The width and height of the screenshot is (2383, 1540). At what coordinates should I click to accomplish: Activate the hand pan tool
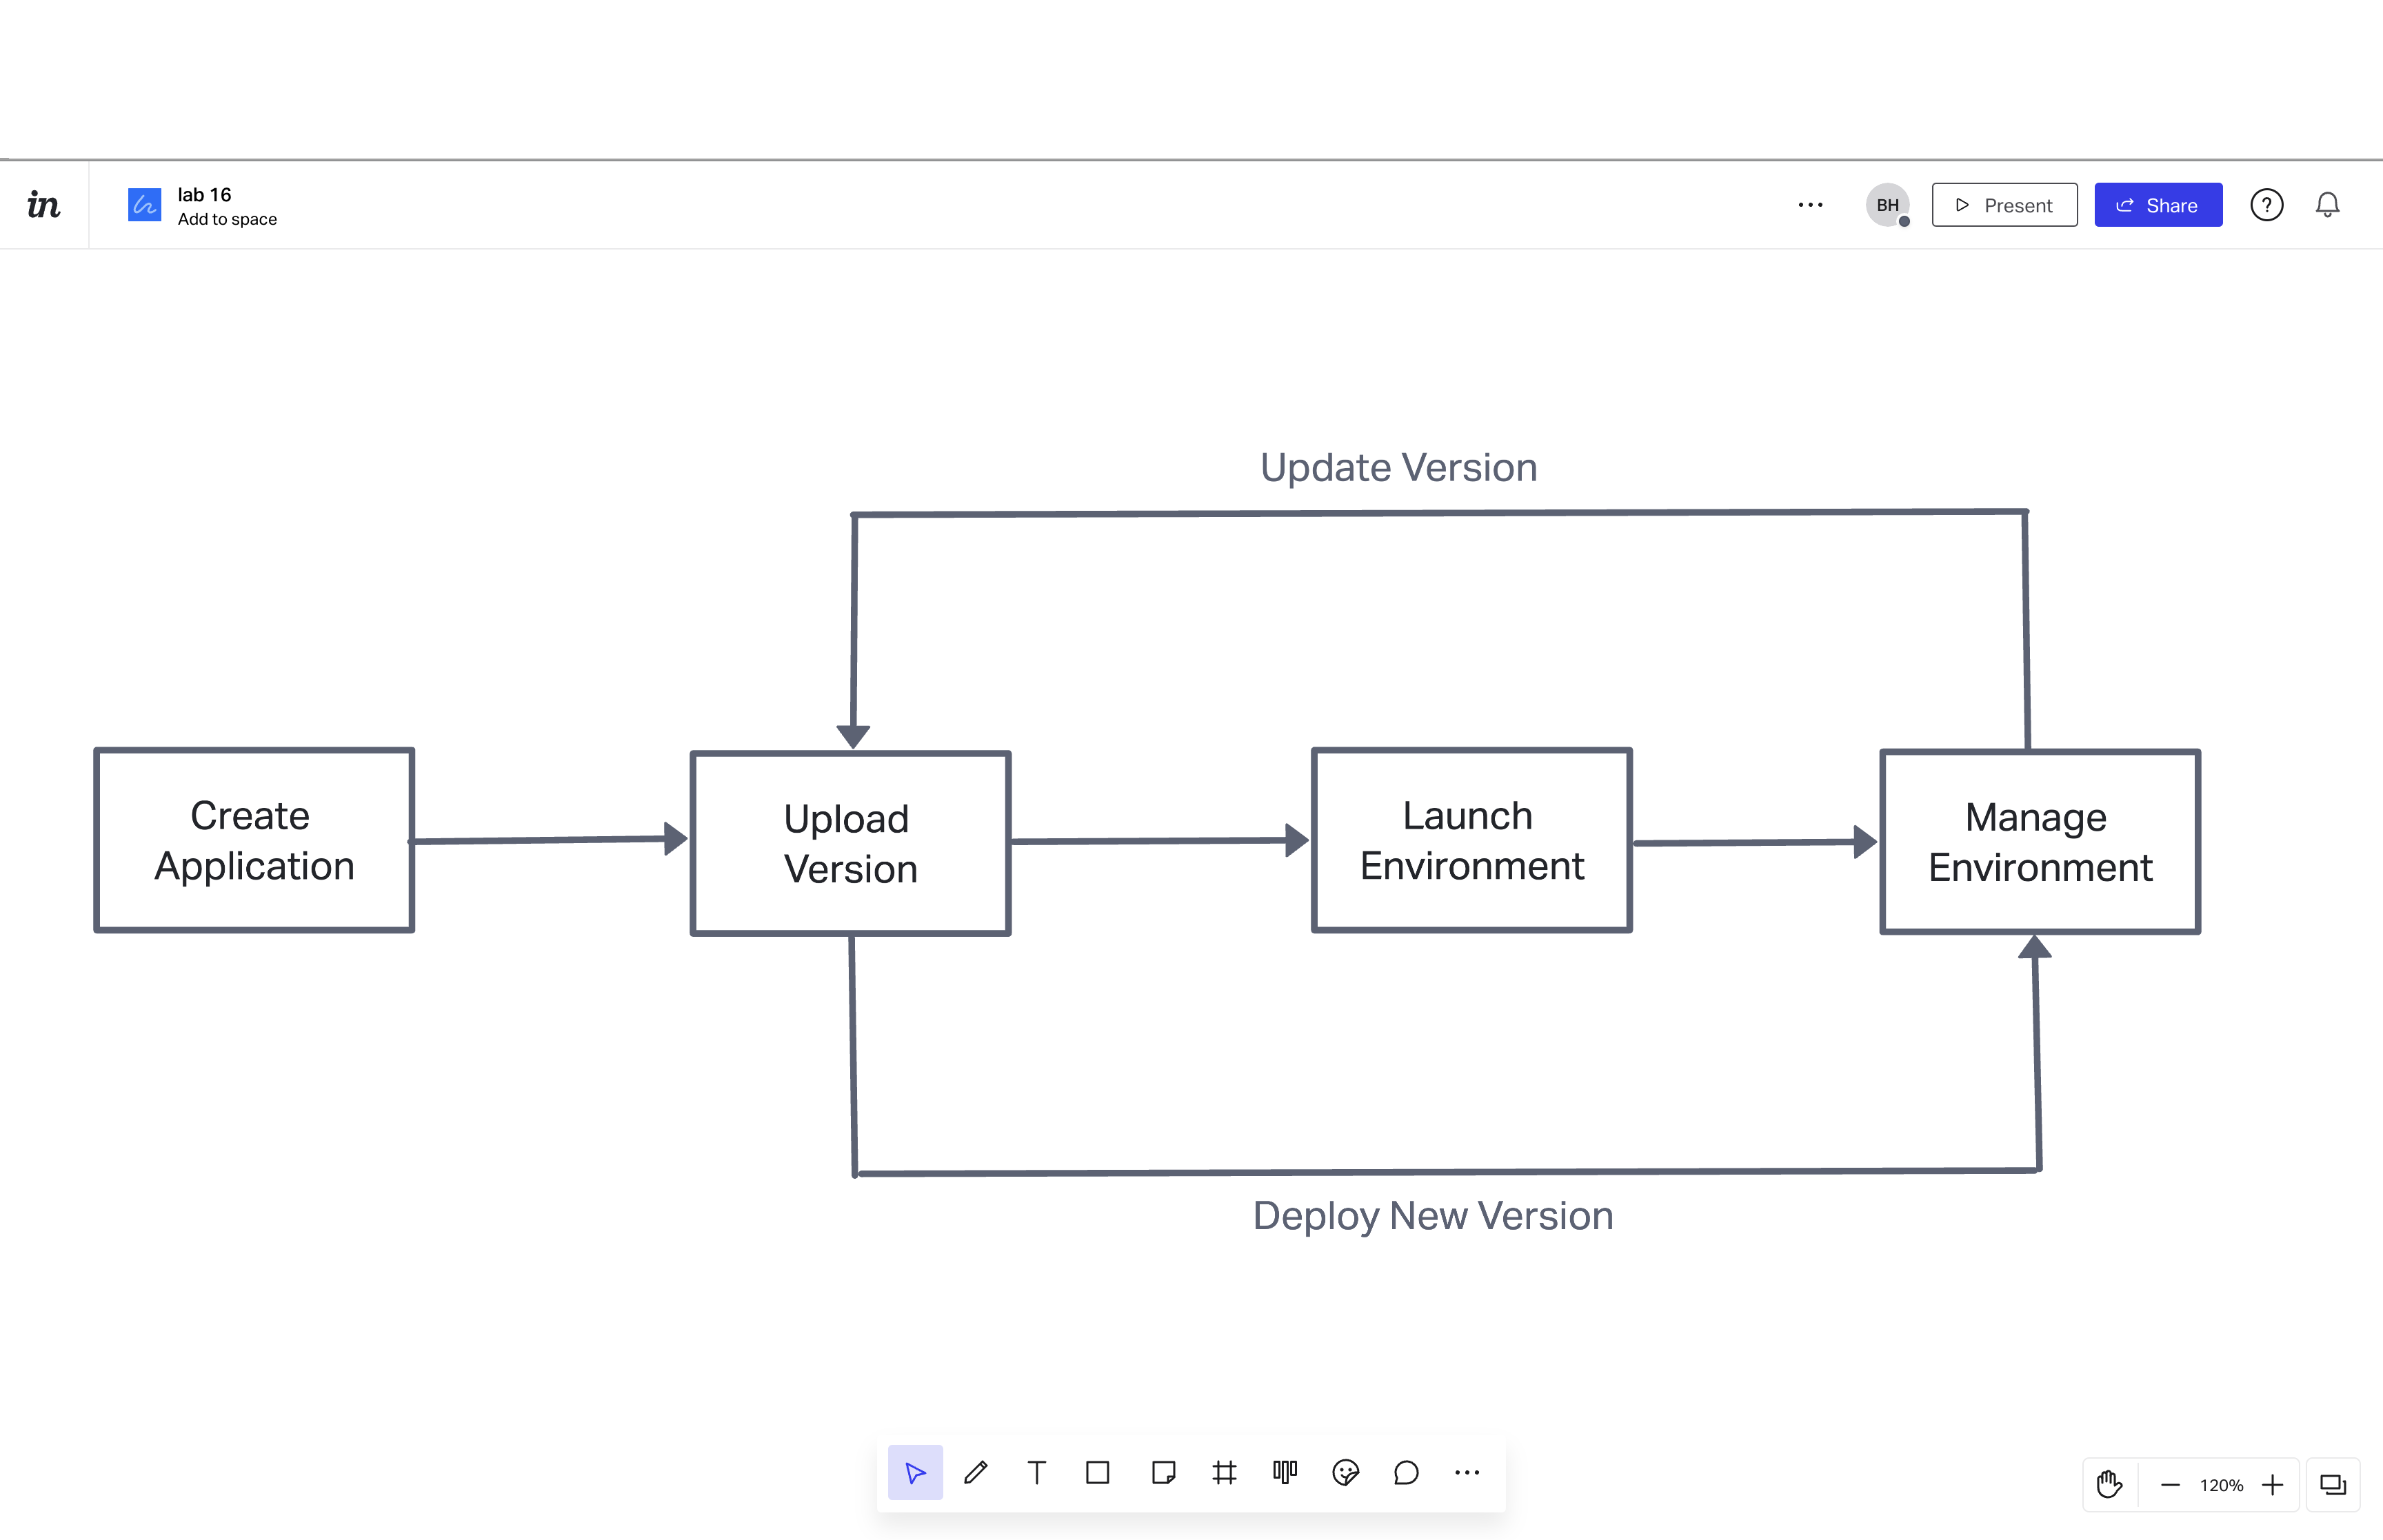(x=2110, y=1484)
